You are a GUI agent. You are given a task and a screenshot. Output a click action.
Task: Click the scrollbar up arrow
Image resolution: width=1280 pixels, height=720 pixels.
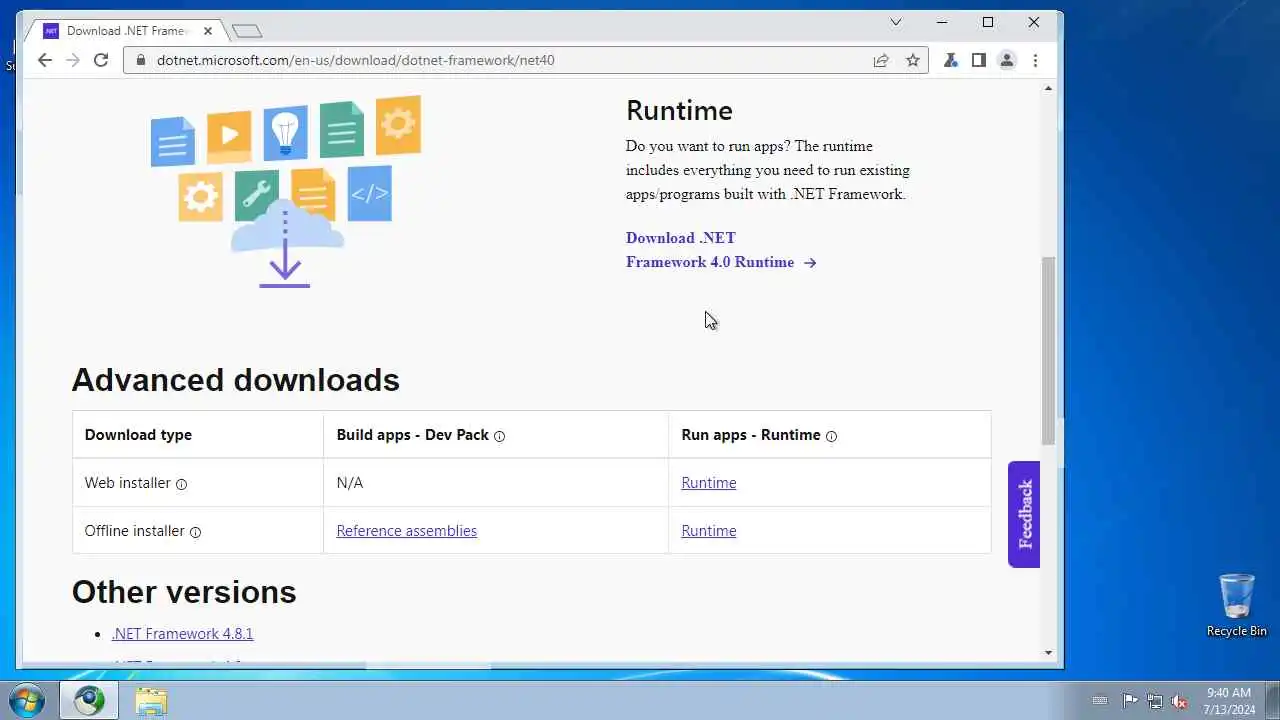click(1048, 89)
